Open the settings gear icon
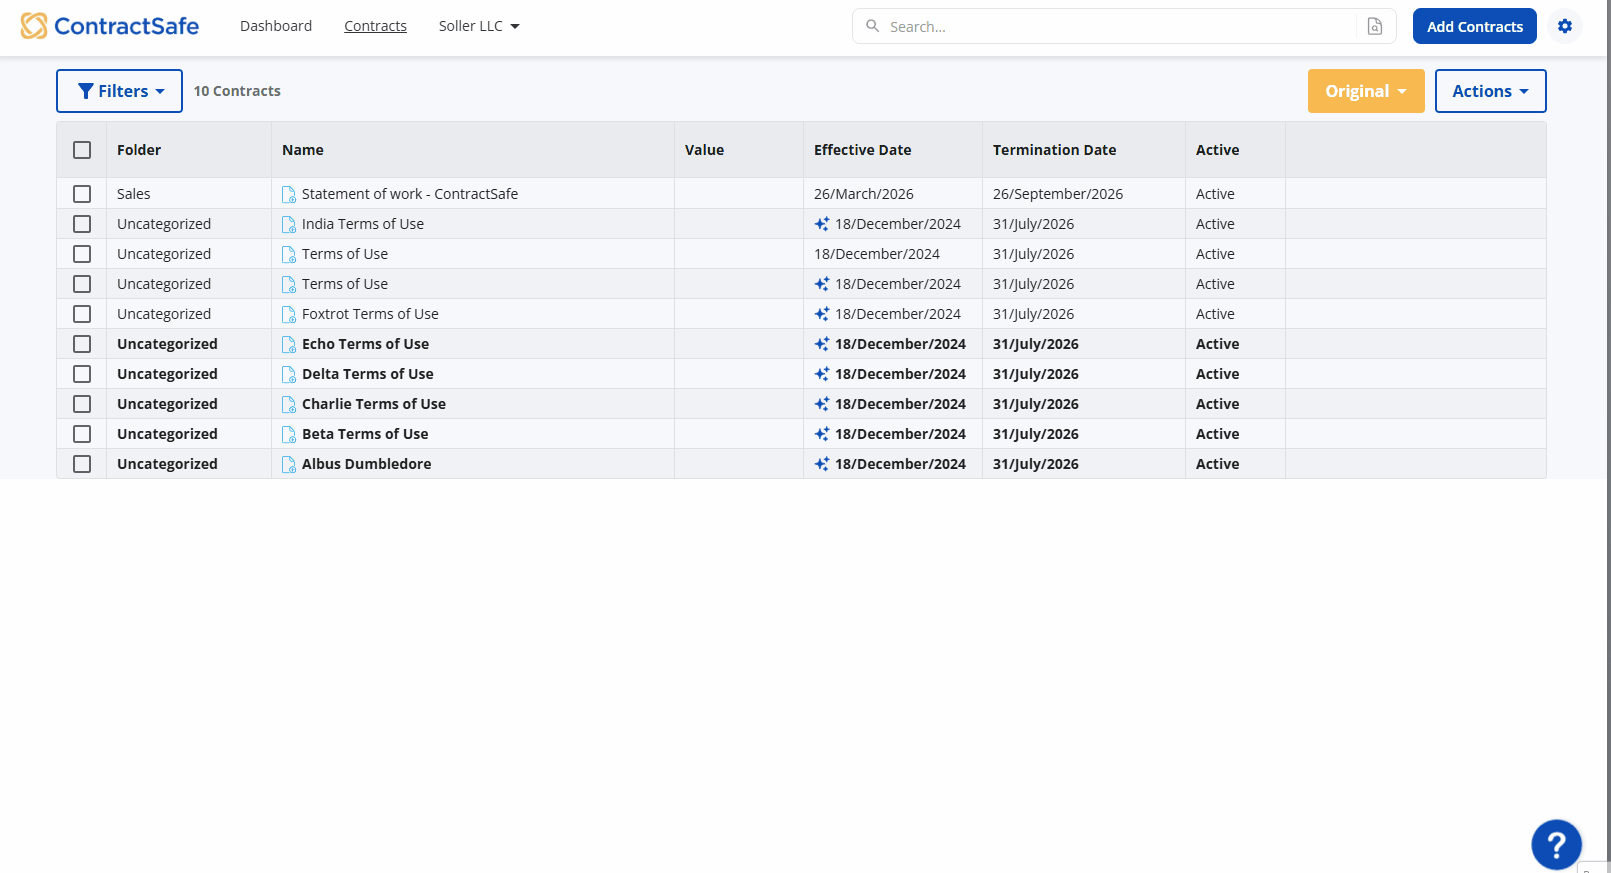This screenshot has width=1611, height=873. tap(1565, 26)
